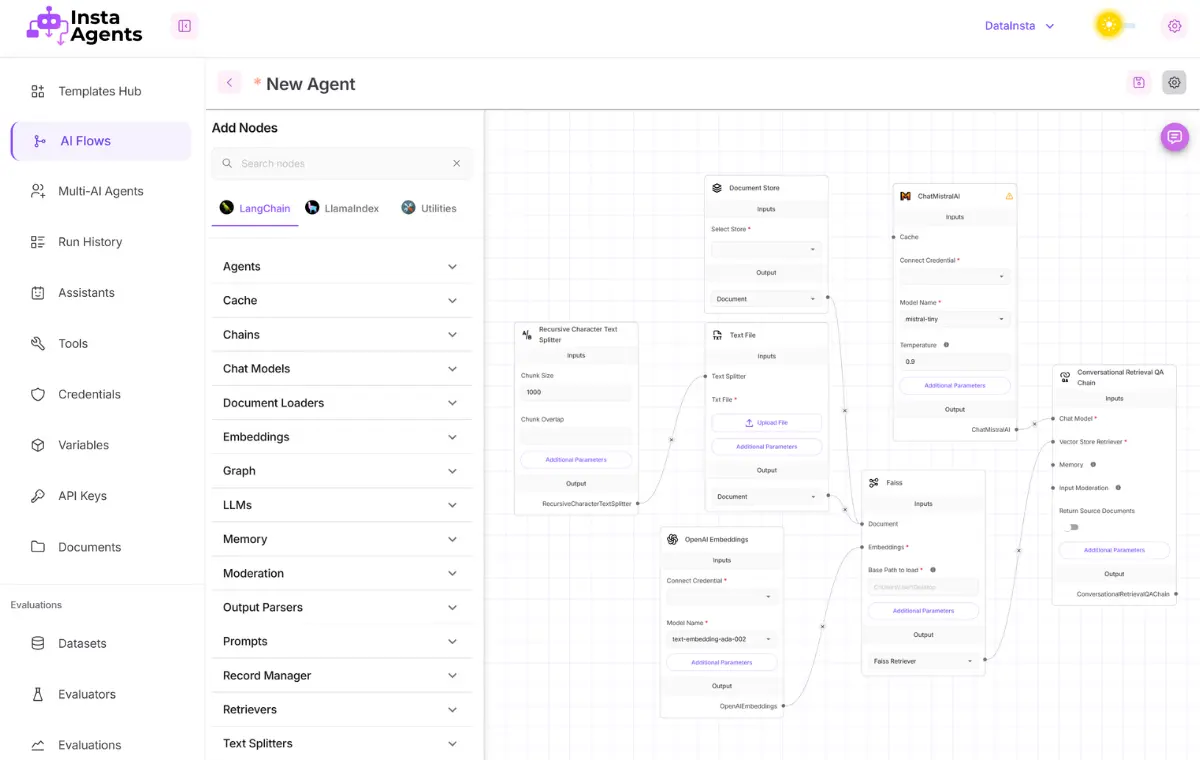This screenshot has width=1200, height=760.
Task: Expand the Document Loaders category
Action: point(341,403)
